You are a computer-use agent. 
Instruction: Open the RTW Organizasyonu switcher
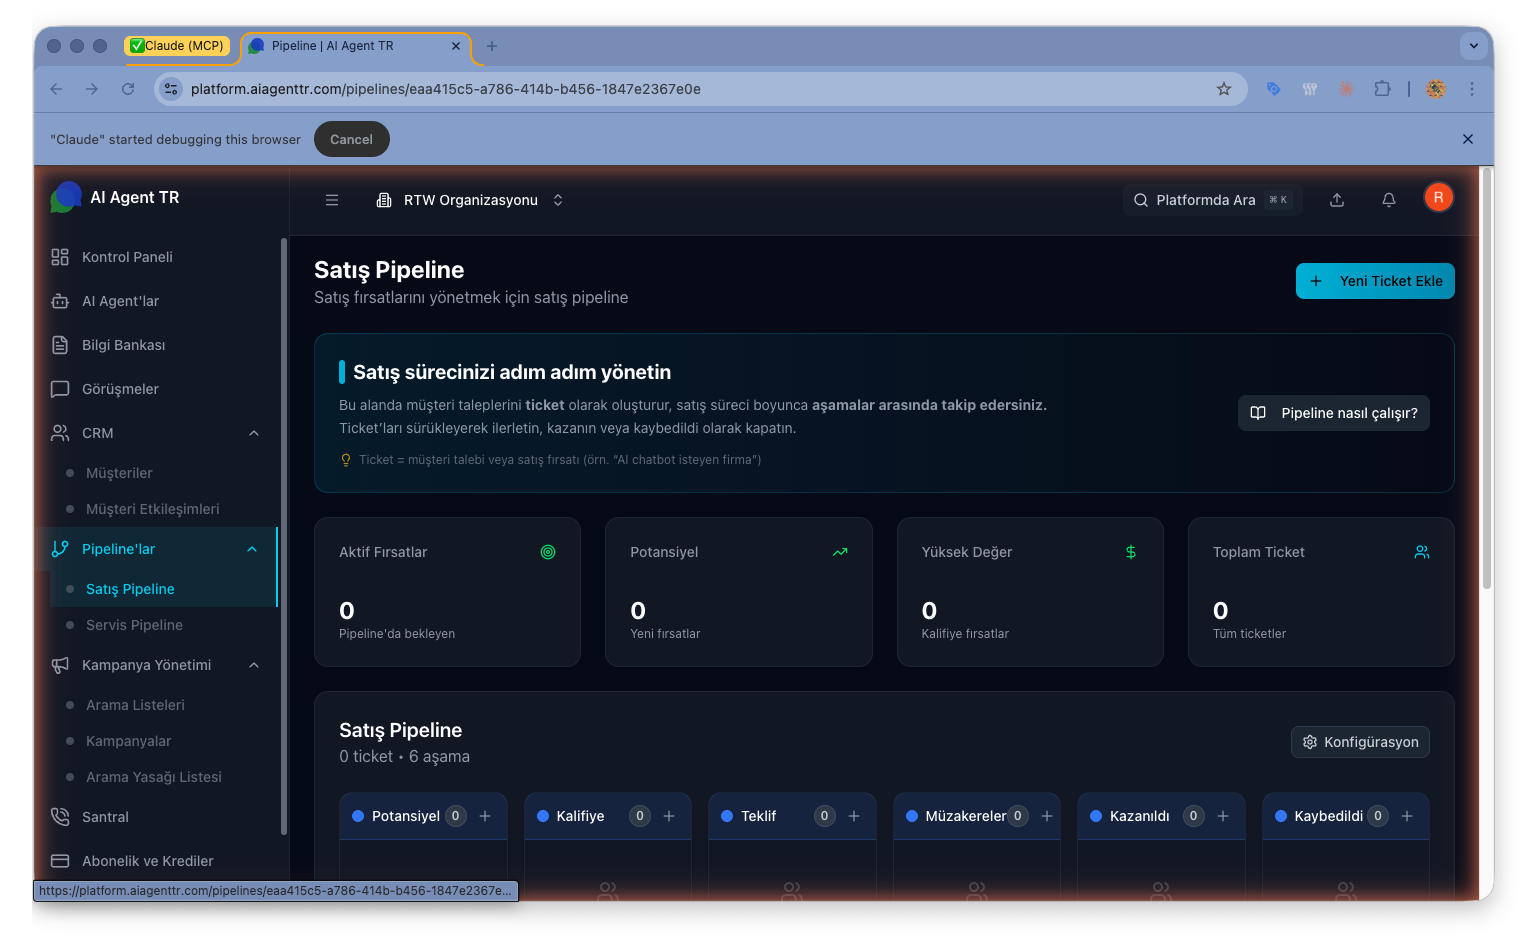470,199
